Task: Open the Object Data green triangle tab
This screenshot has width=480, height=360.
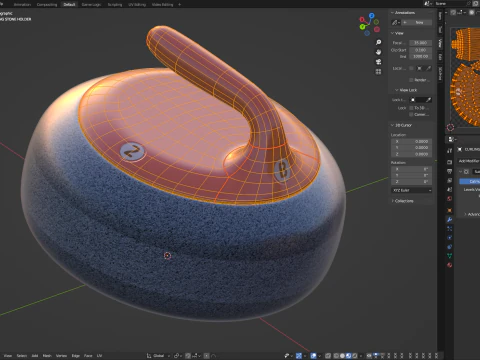Action: click(x=449, y=256)
